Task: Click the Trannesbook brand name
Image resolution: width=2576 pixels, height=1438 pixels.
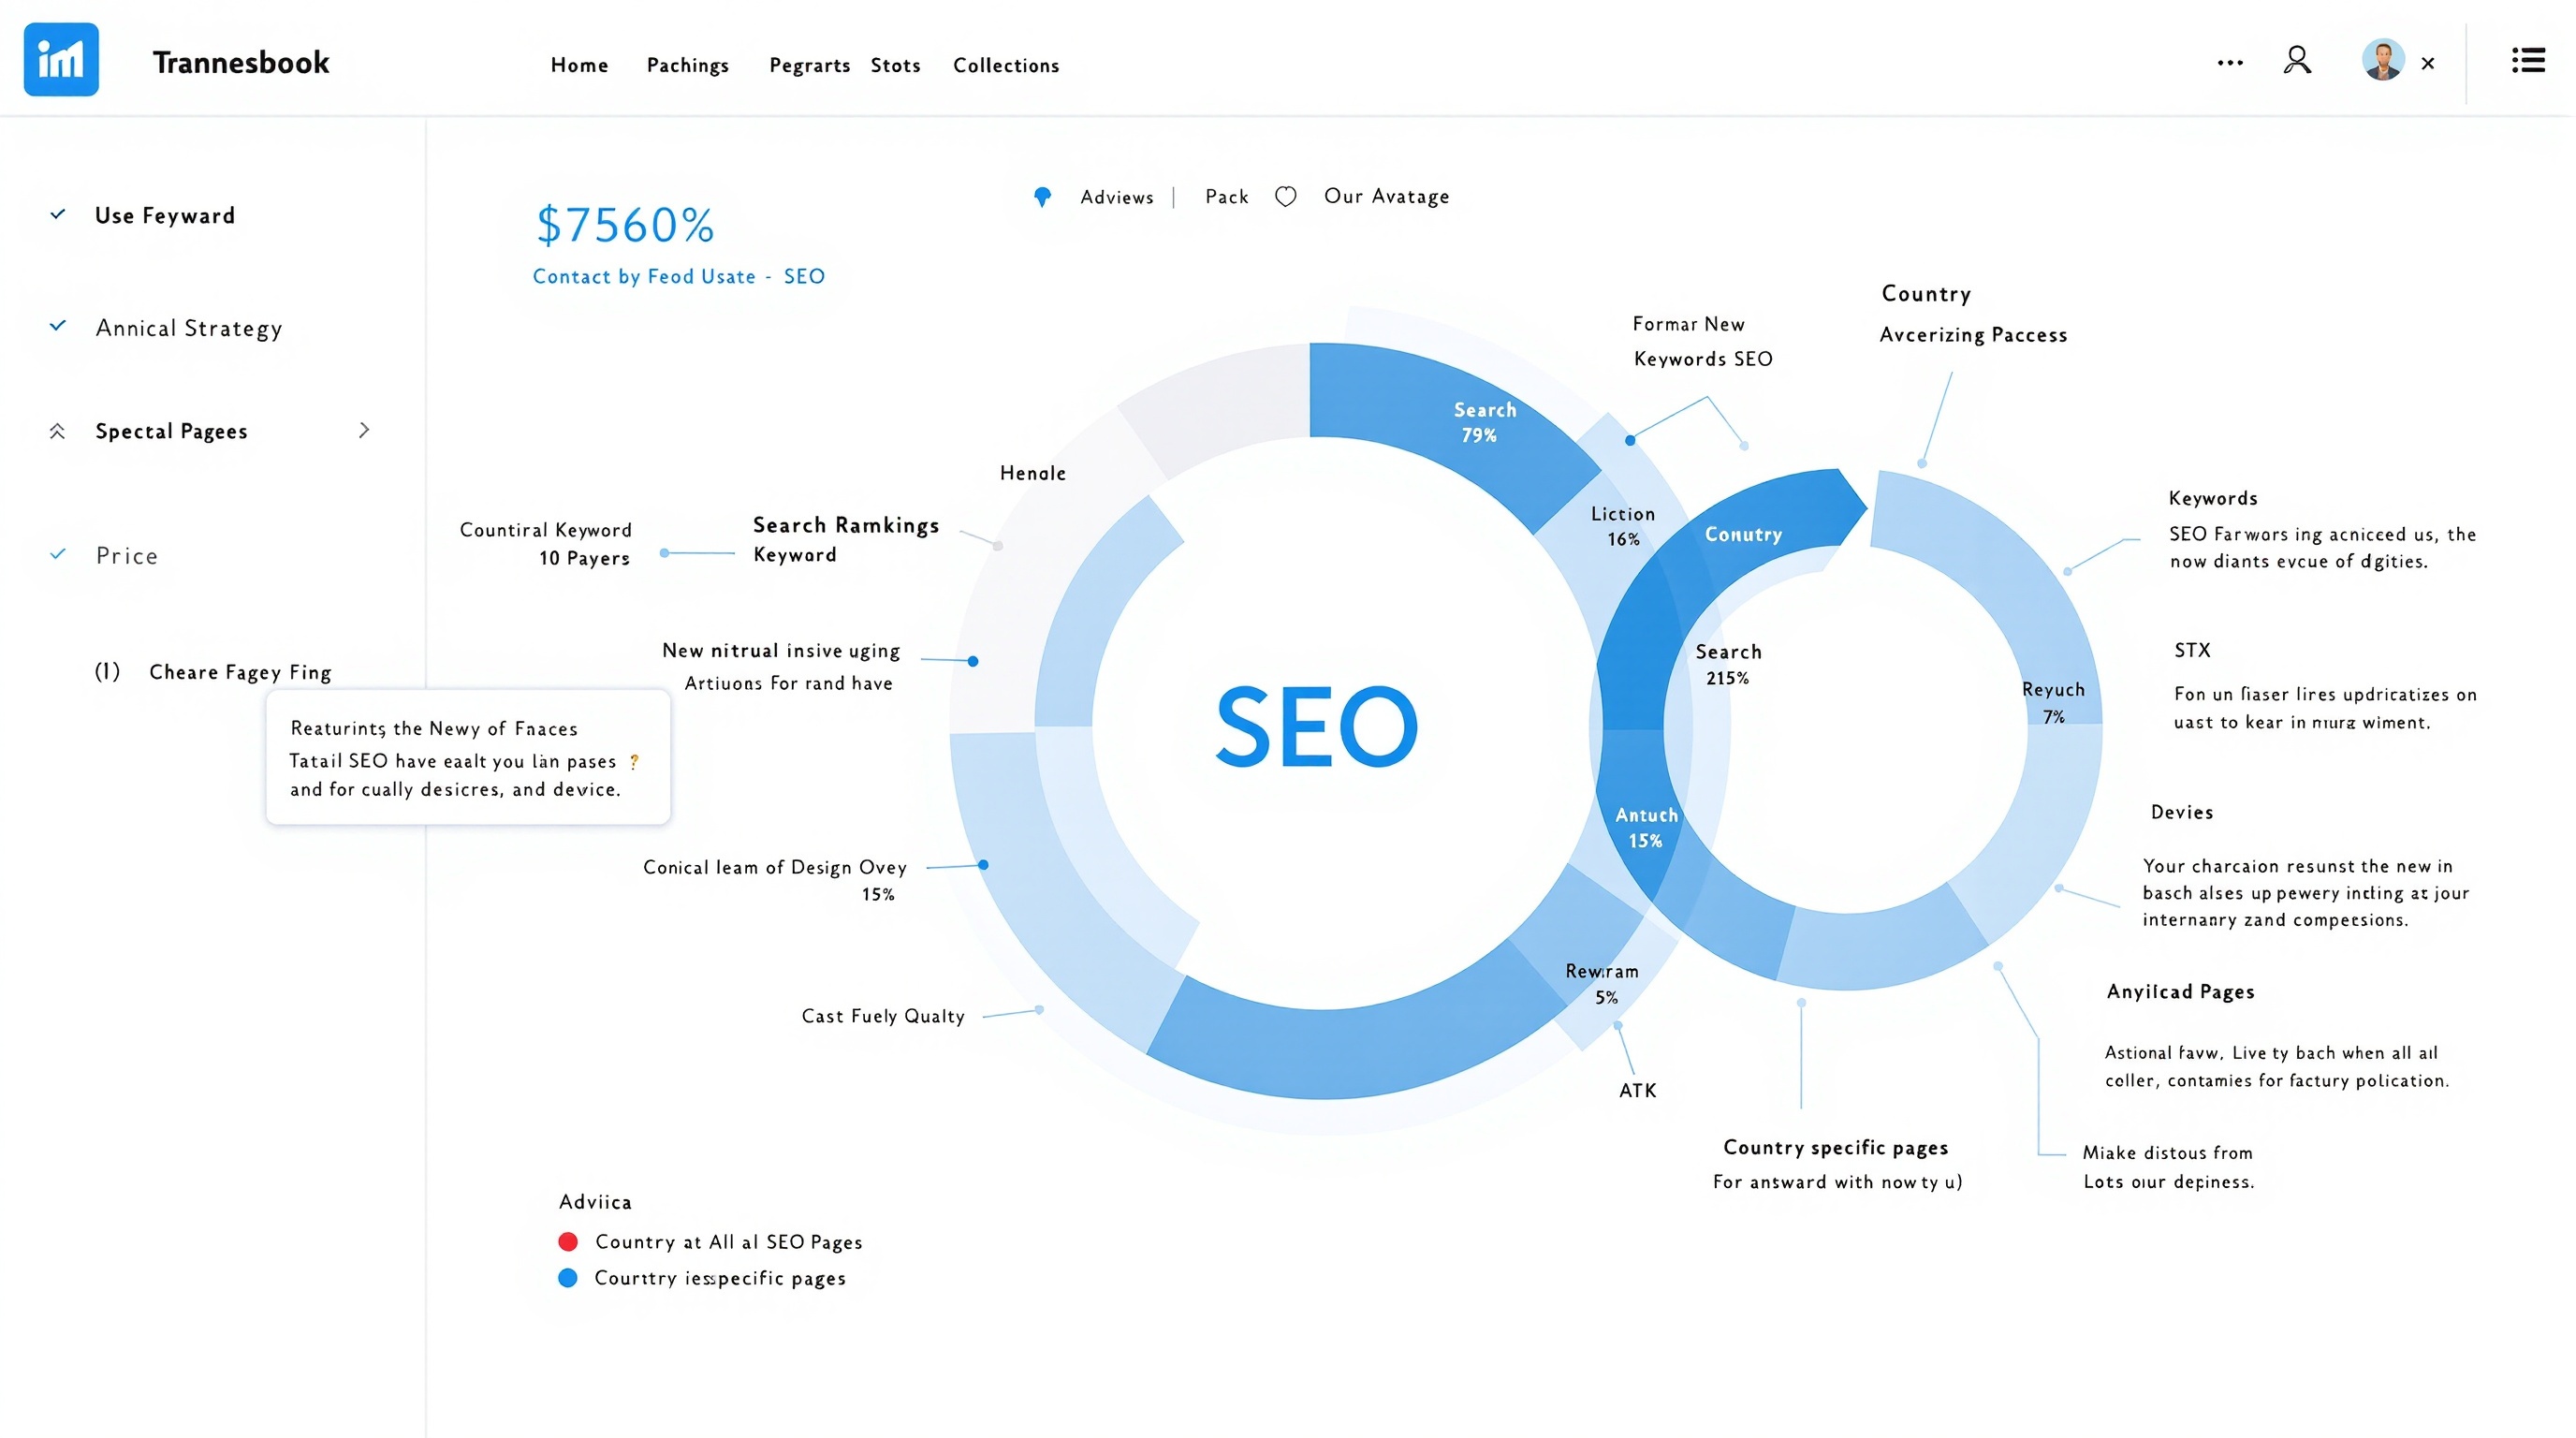Action: tap(241, 62)
